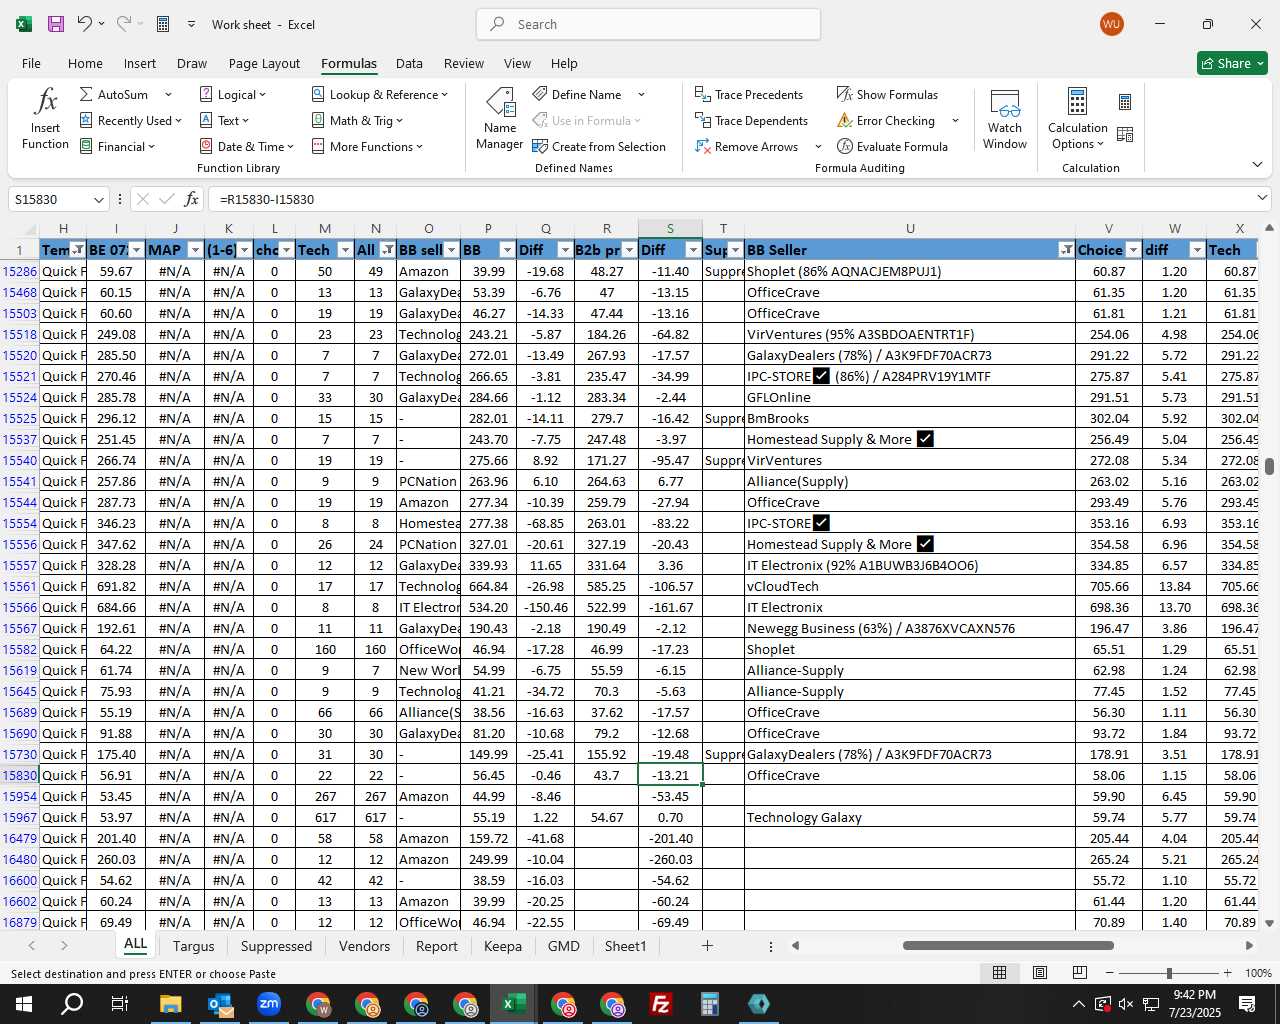Click the Logical functions button
Screen dimensions: 1280x1024
pos(233,94)
